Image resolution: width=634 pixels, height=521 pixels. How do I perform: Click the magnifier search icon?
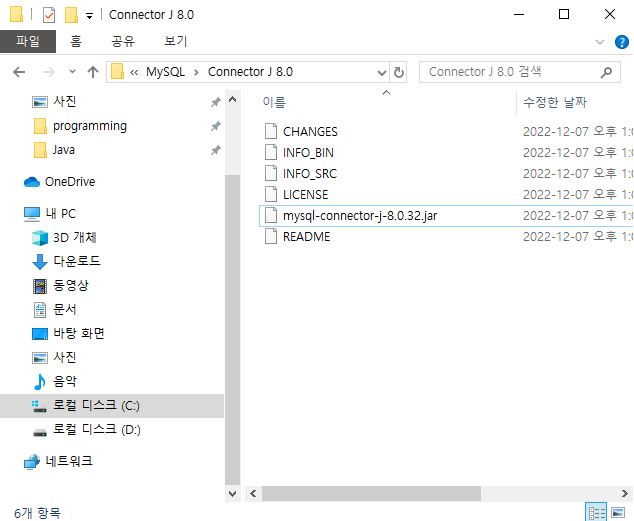click(606, 72)
